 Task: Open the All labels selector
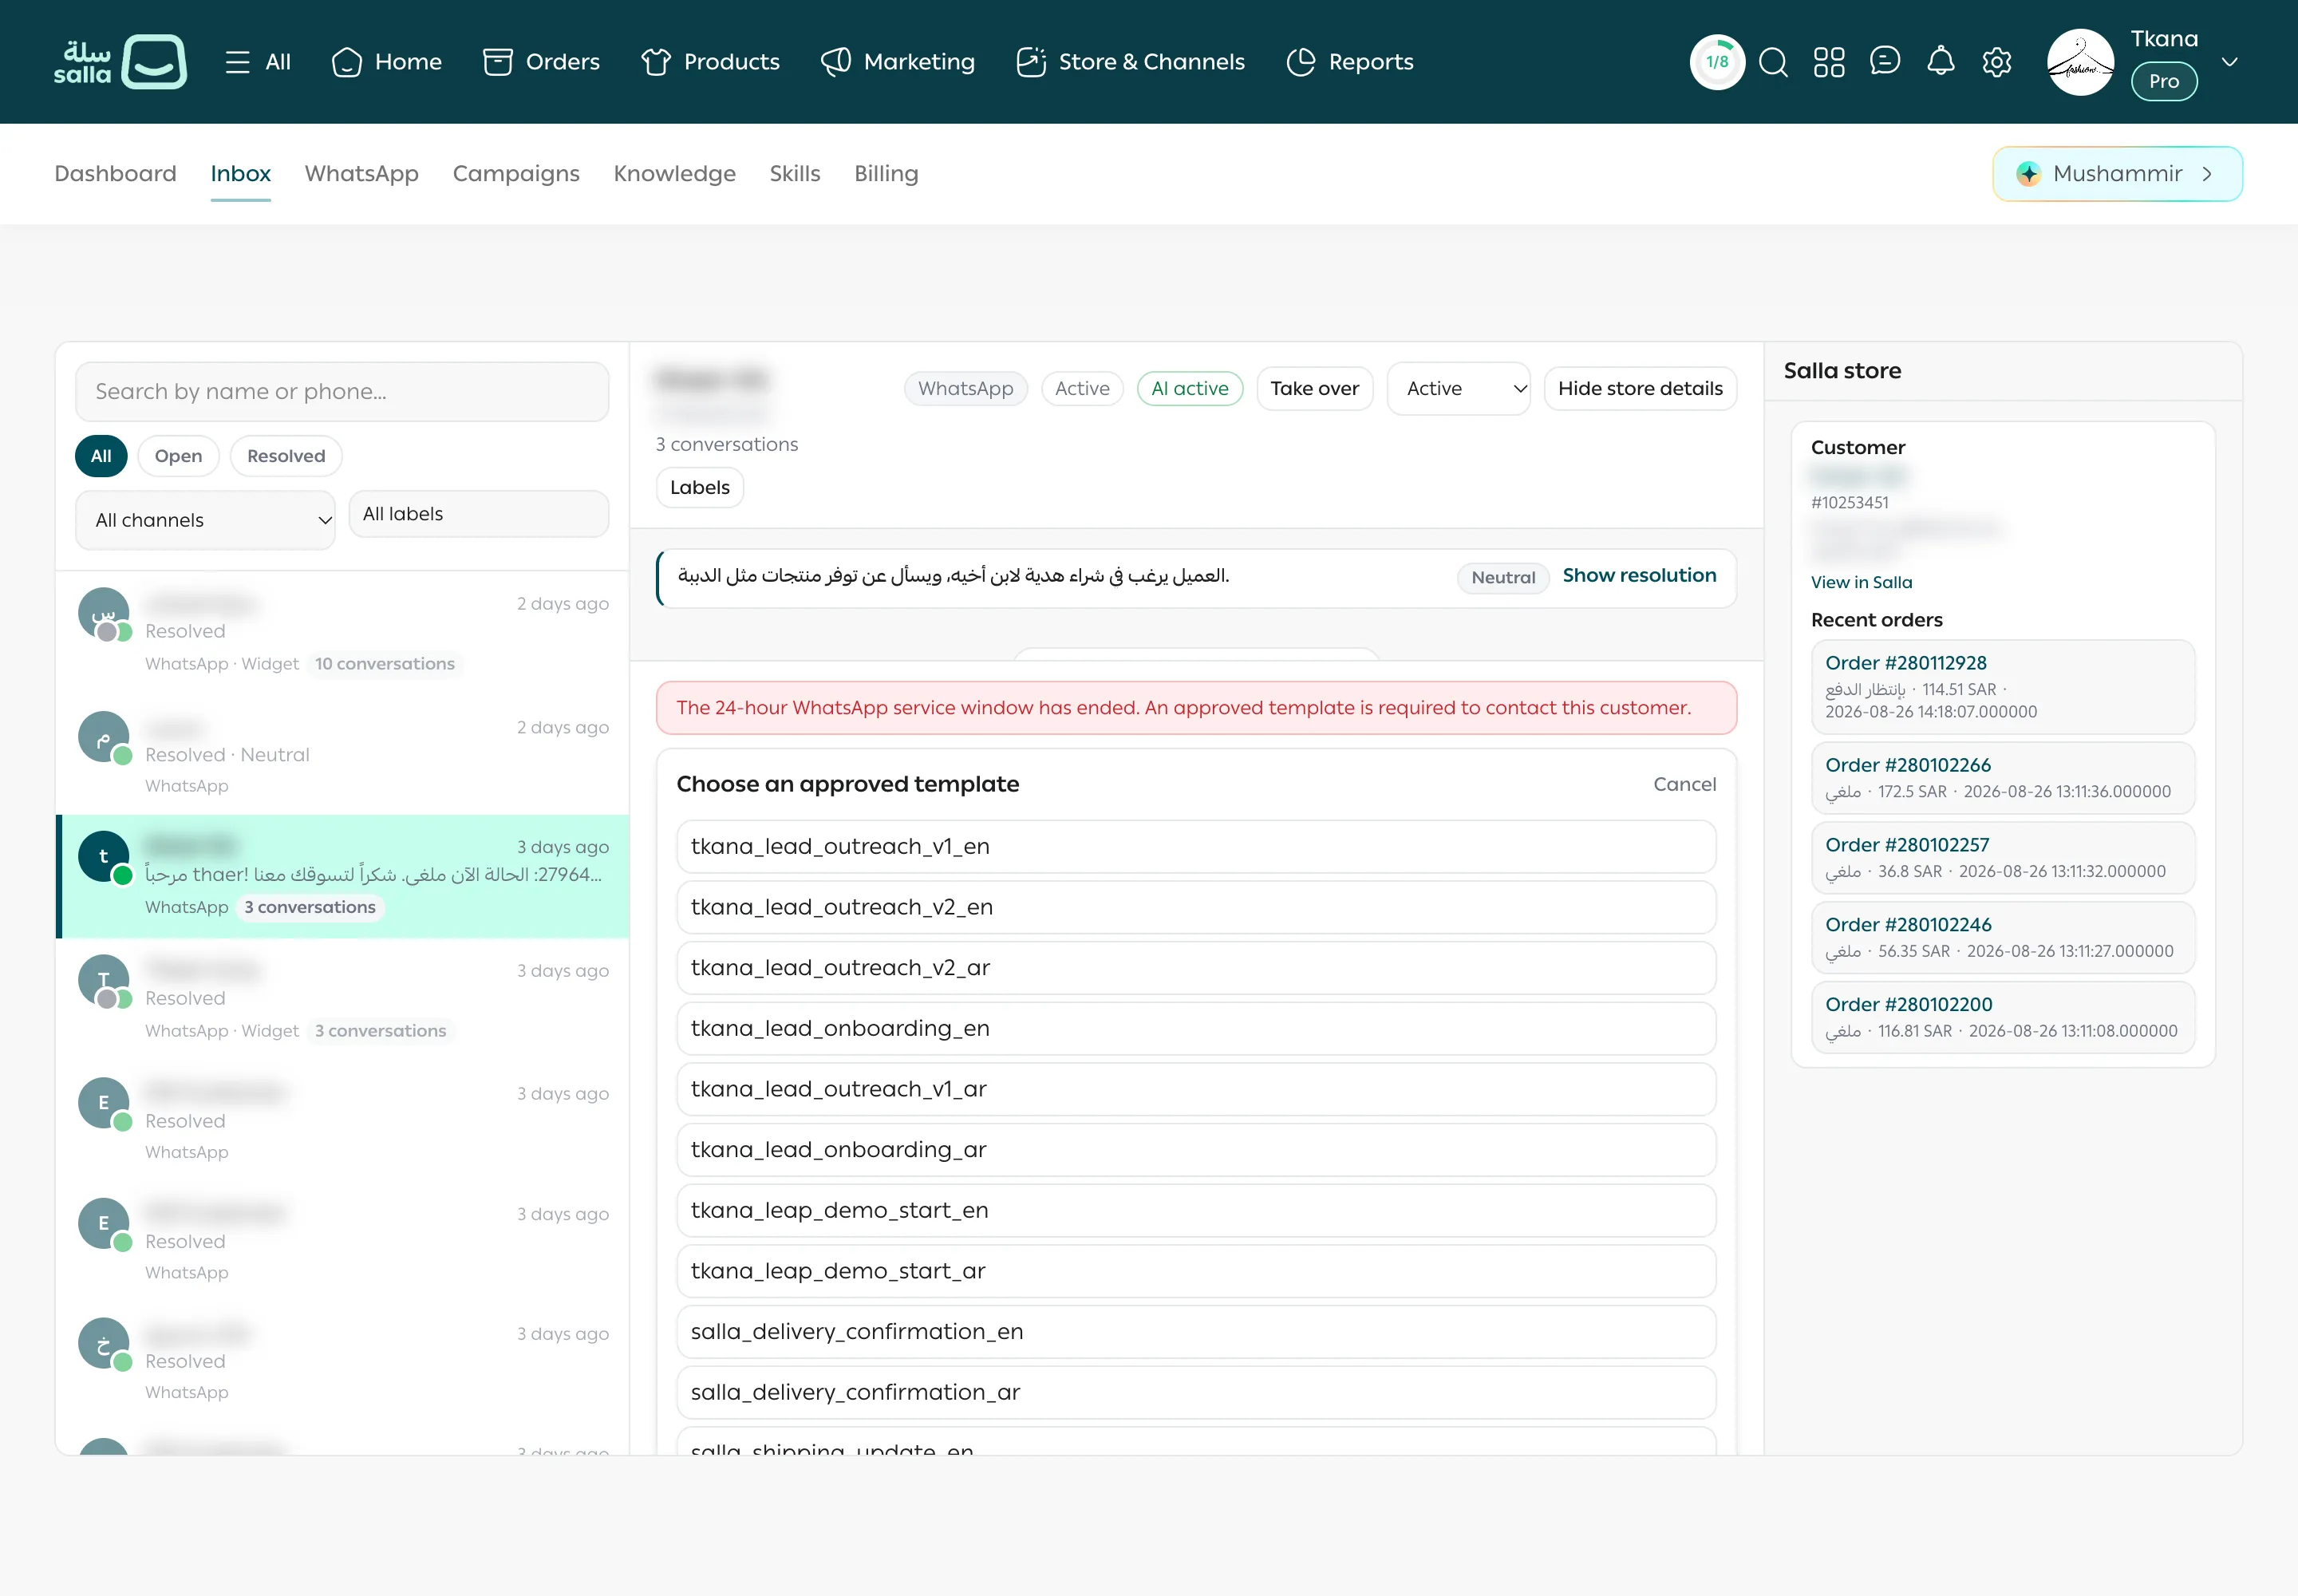(x=479, y=514)
